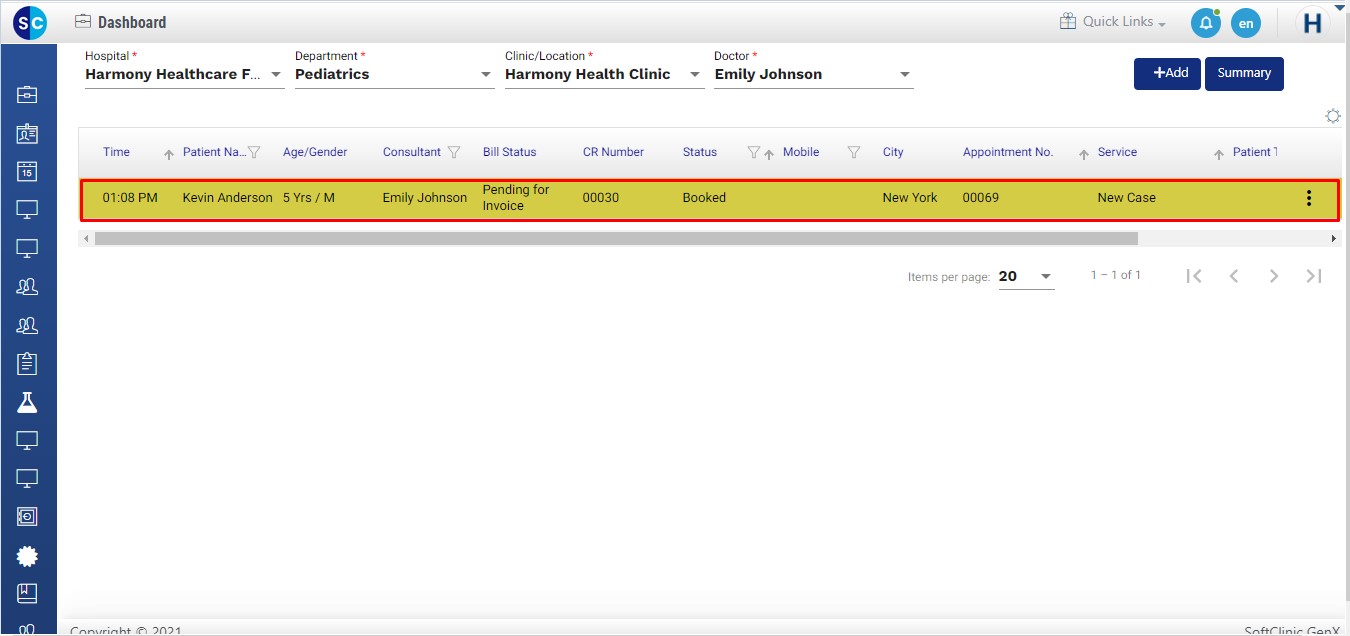The height and width of the screenshot is (636, 1350).
Task: Filter the Consultant column
Action: [454, 153]
